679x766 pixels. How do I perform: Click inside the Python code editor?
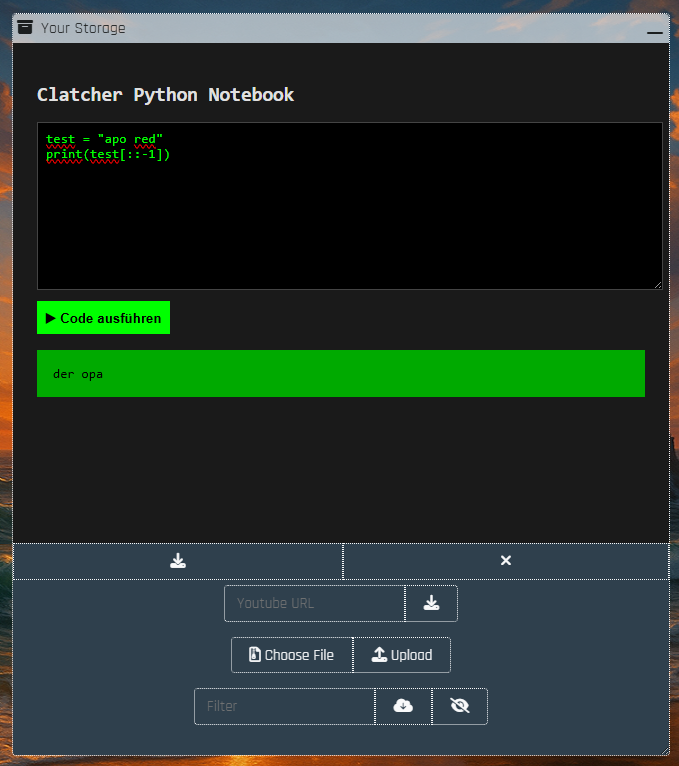[350, 206]
